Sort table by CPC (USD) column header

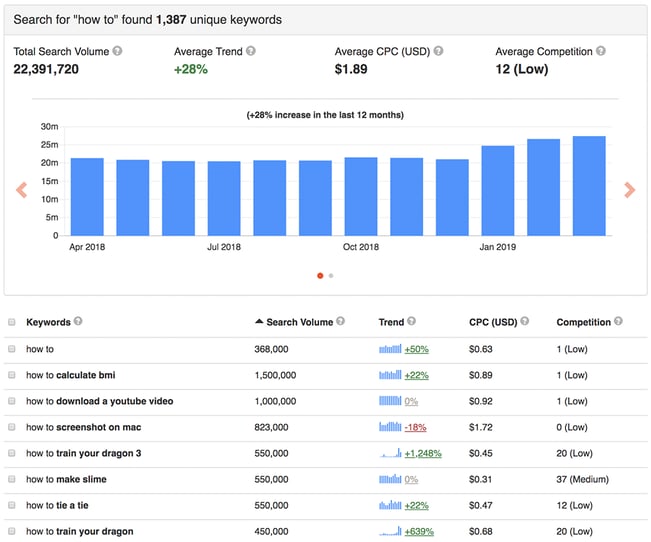pyautogui.click(x=492, y=322)
